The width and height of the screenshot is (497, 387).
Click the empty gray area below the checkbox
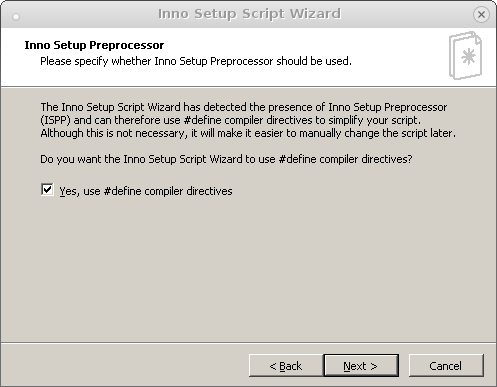pos(248,267)
